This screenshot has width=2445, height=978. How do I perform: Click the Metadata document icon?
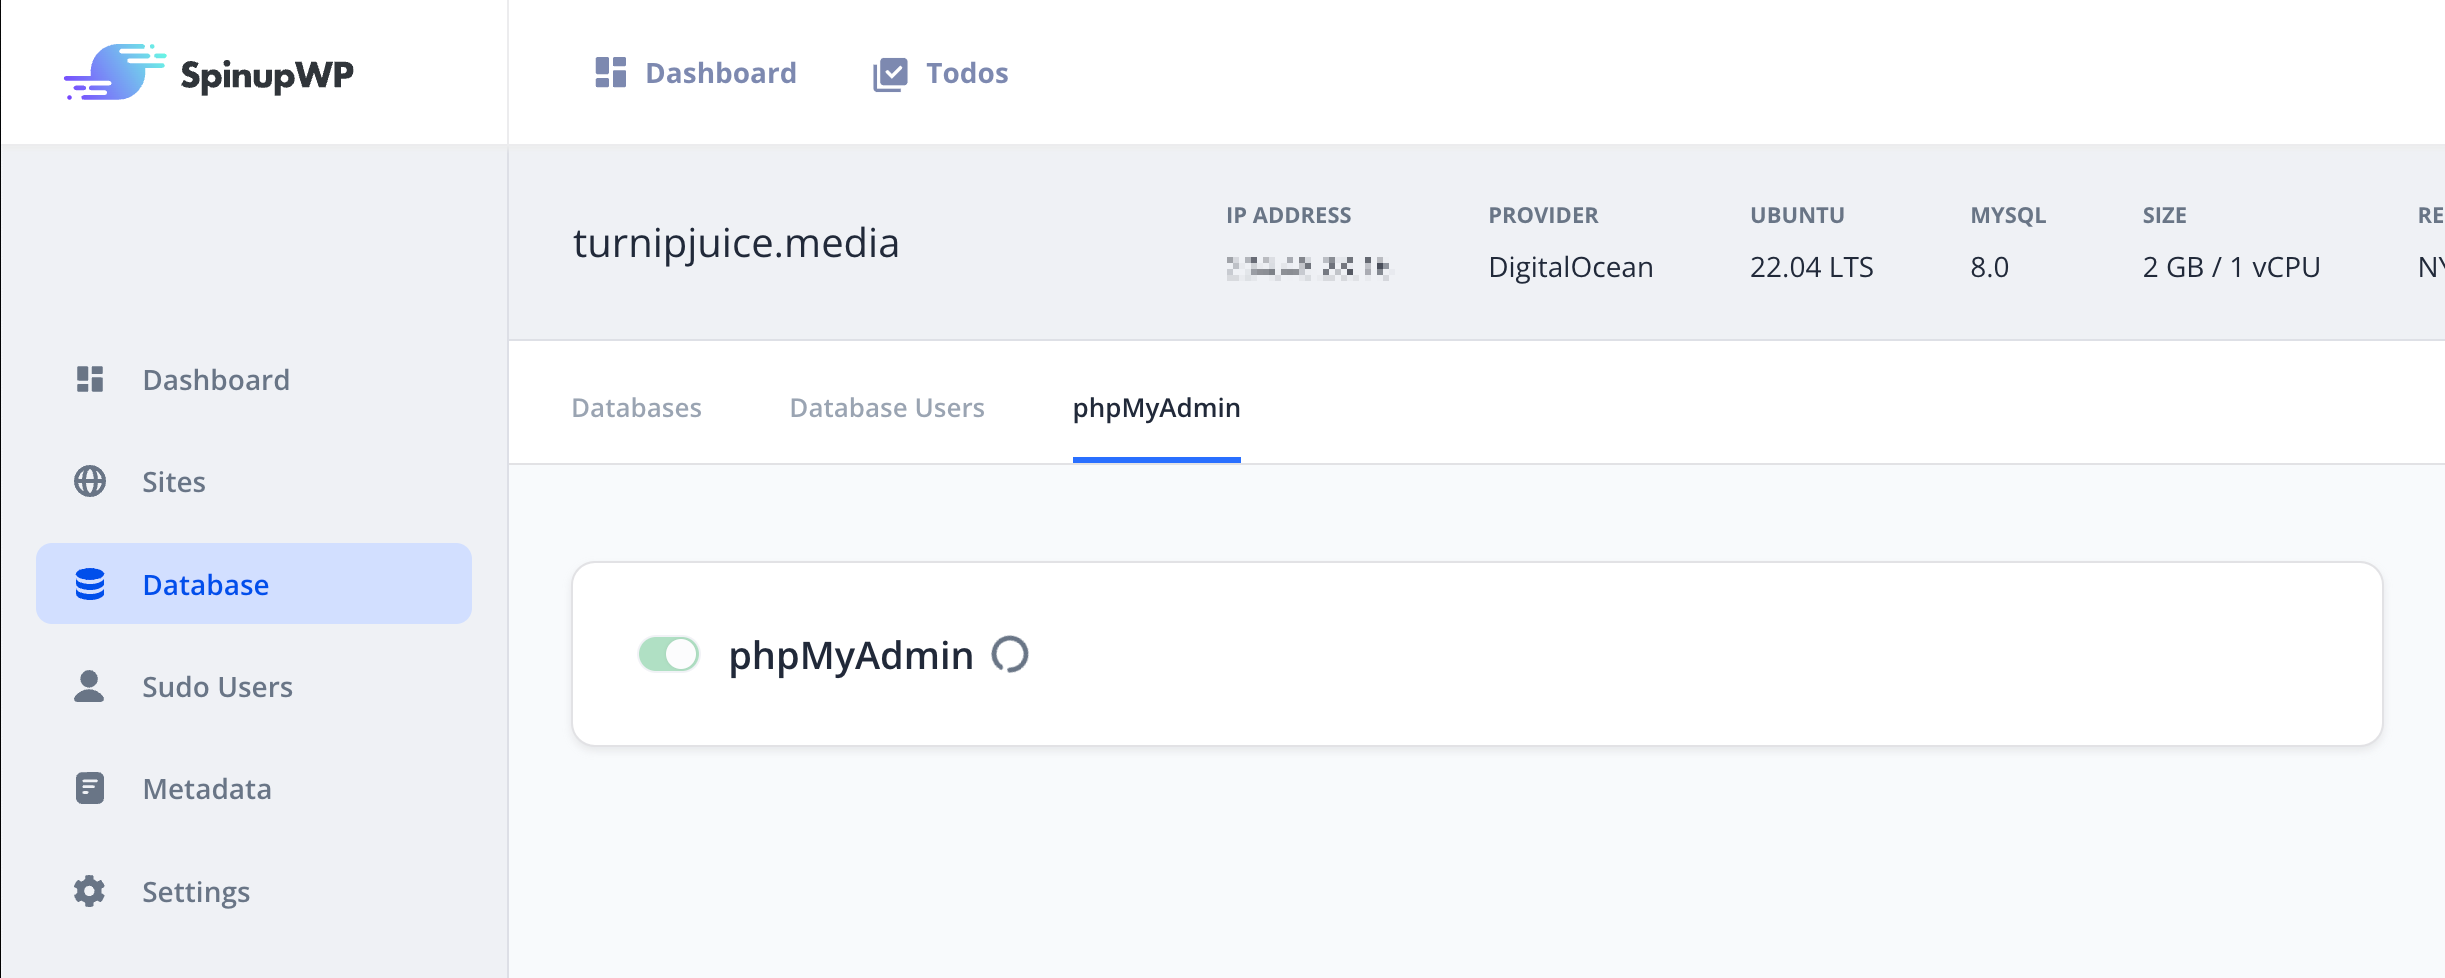(90, 788)
